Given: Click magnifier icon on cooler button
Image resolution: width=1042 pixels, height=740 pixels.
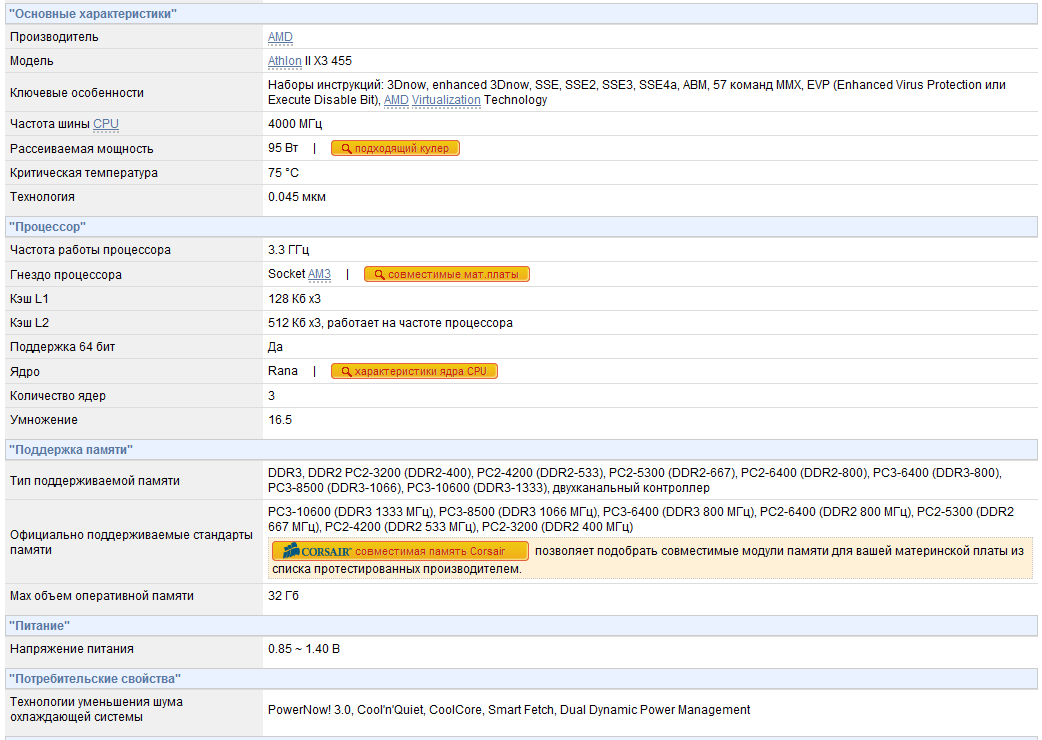Looking at the screenshot, I should [346, 148].
